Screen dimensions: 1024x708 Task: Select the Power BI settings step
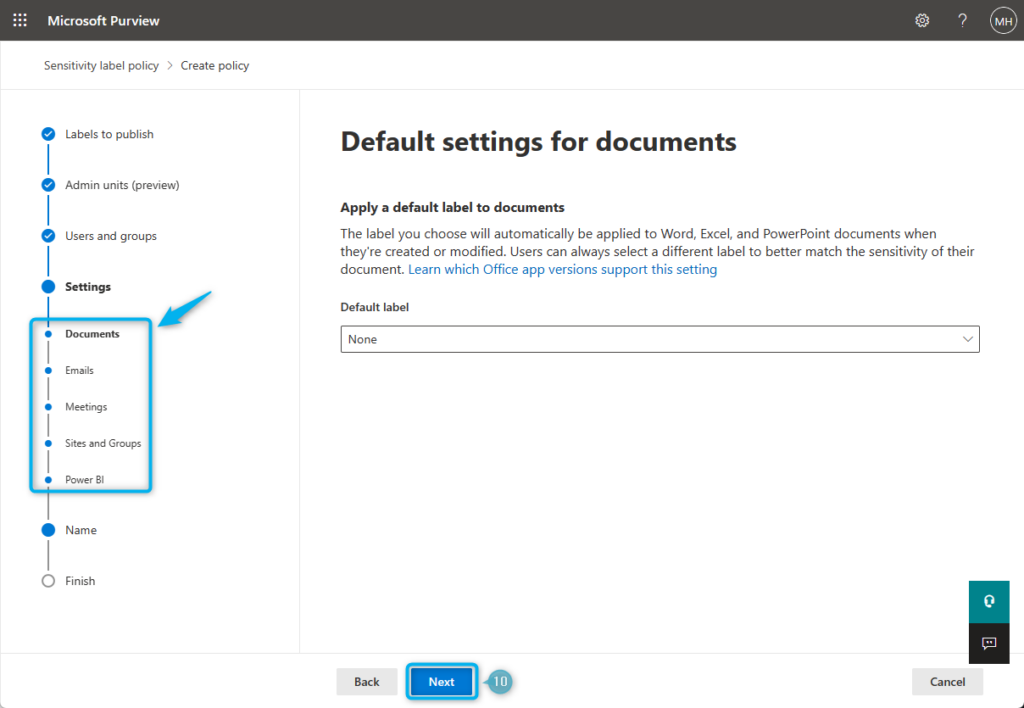point(85,479)
